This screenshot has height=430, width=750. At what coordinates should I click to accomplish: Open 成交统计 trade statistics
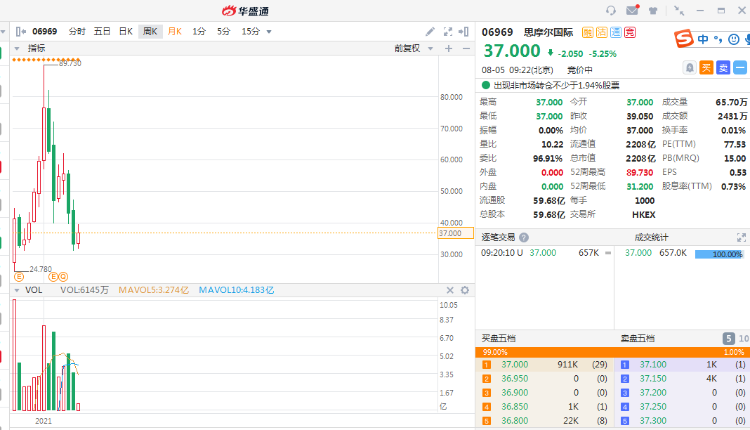pos(653,237)
